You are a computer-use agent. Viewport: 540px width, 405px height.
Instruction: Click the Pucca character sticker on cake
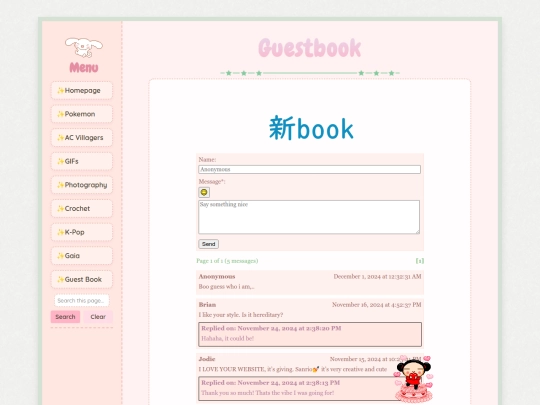pyautogui.click(x=414, y=378)
